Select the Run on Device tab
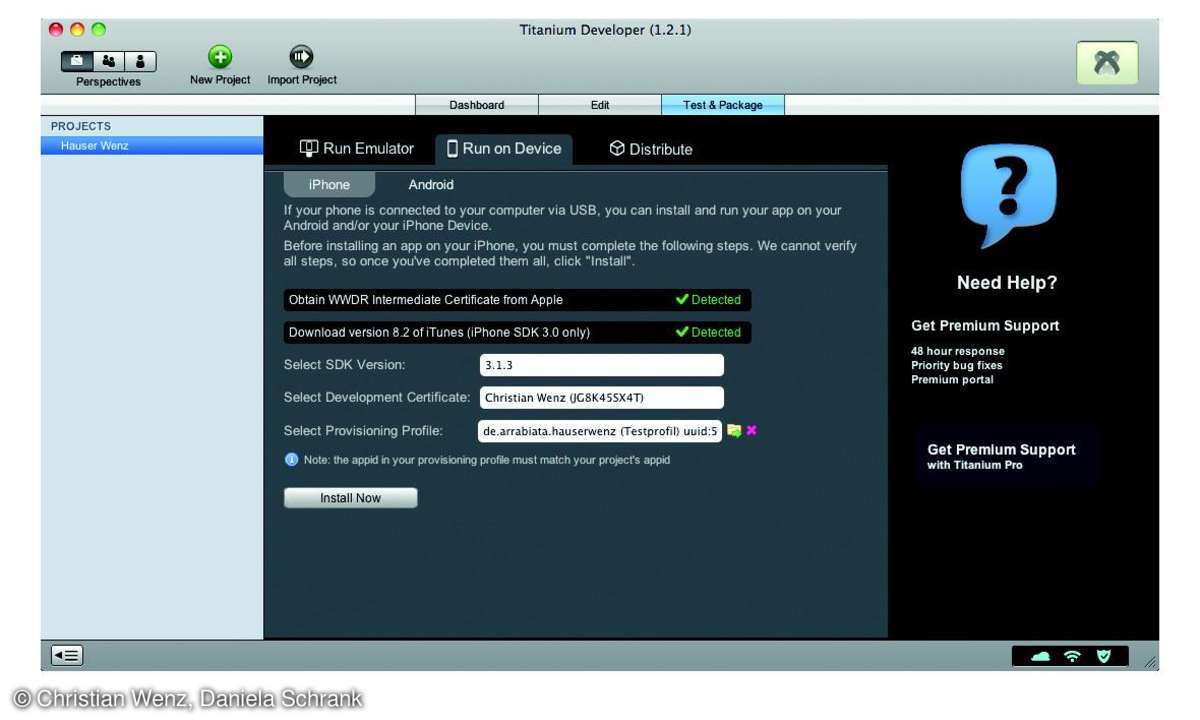This screenshot has width=1200, height=720. [x=504, y=149]
